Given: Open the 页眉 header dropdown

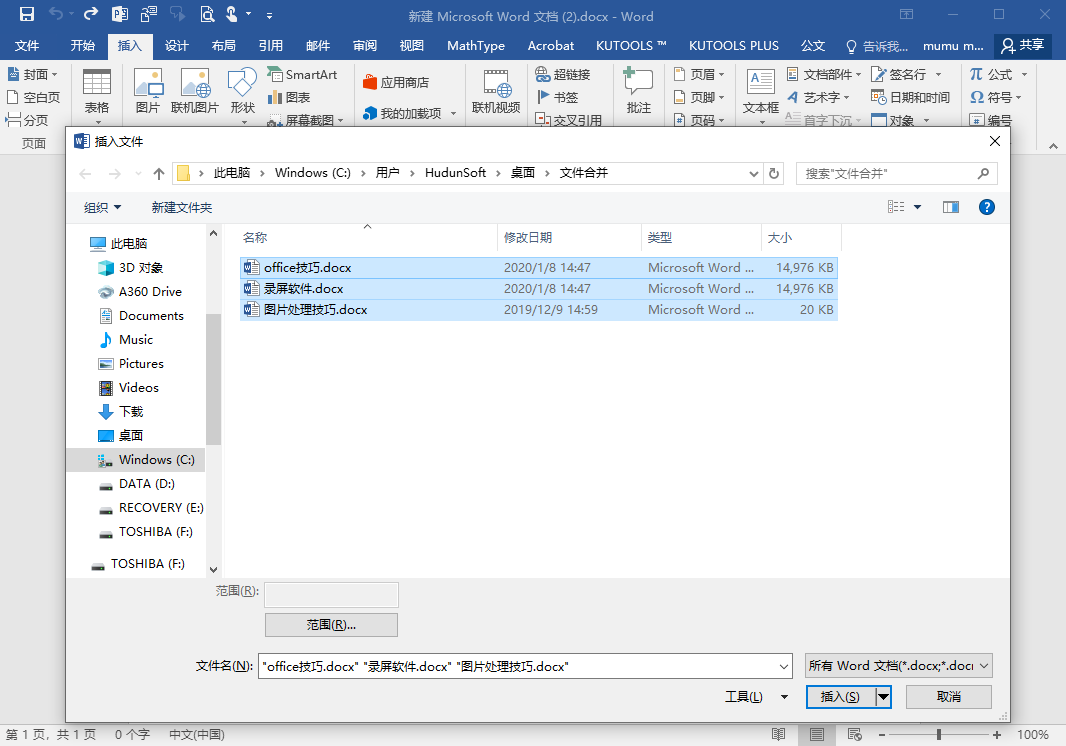Looking at the screenshot, I should coord(699,74).
